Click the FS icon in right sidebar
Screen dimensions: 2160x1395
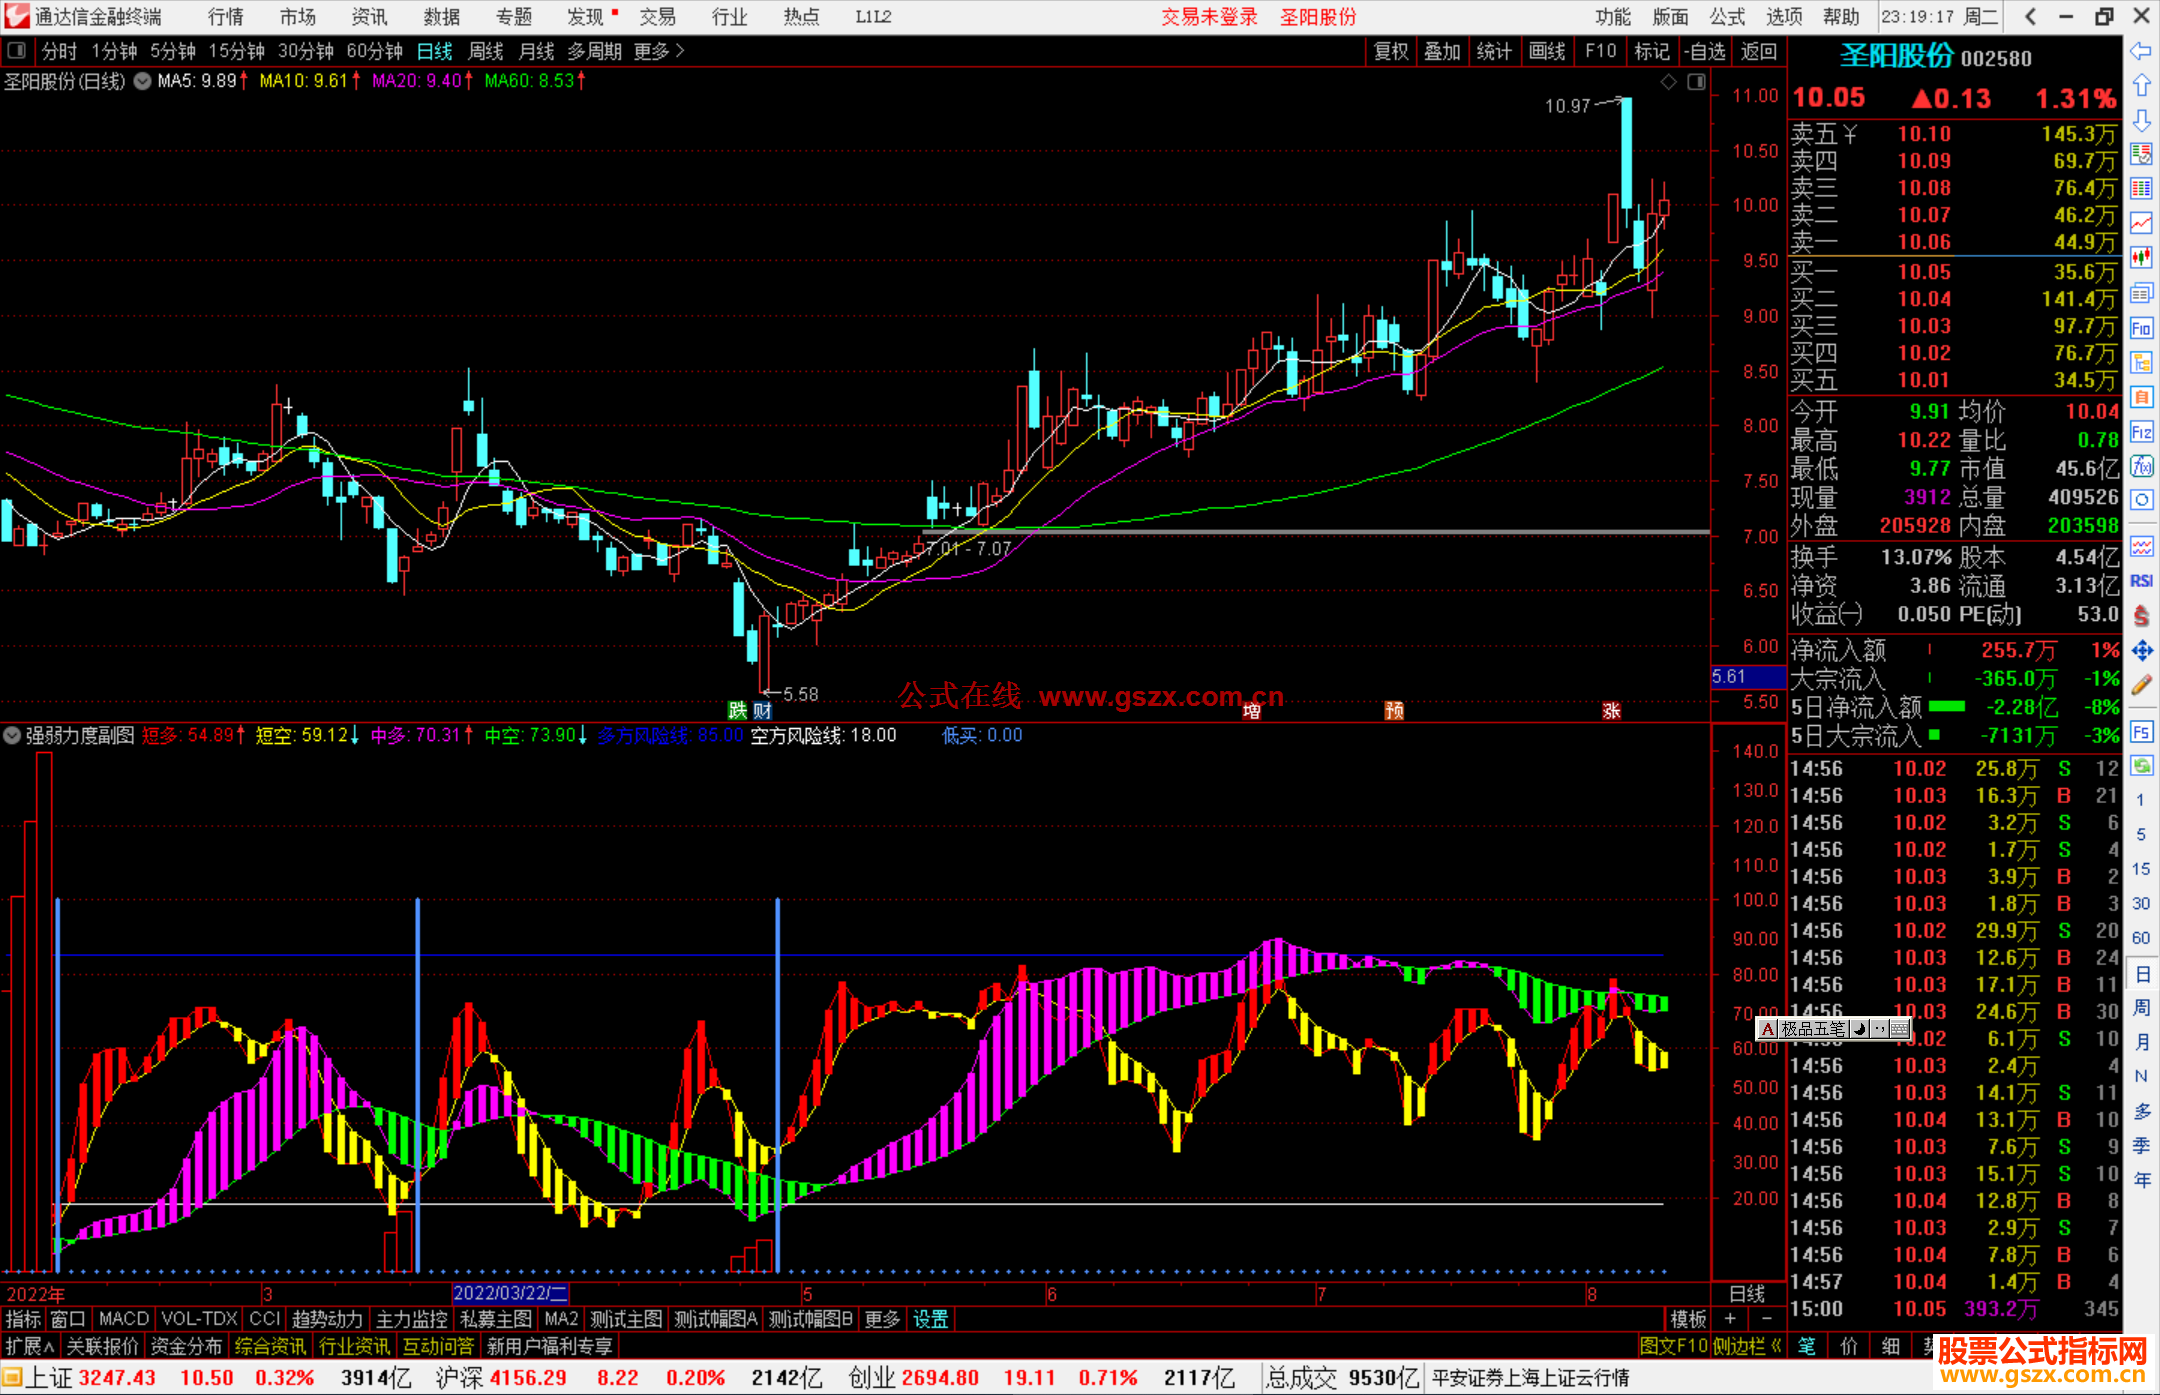point(2141,731)
